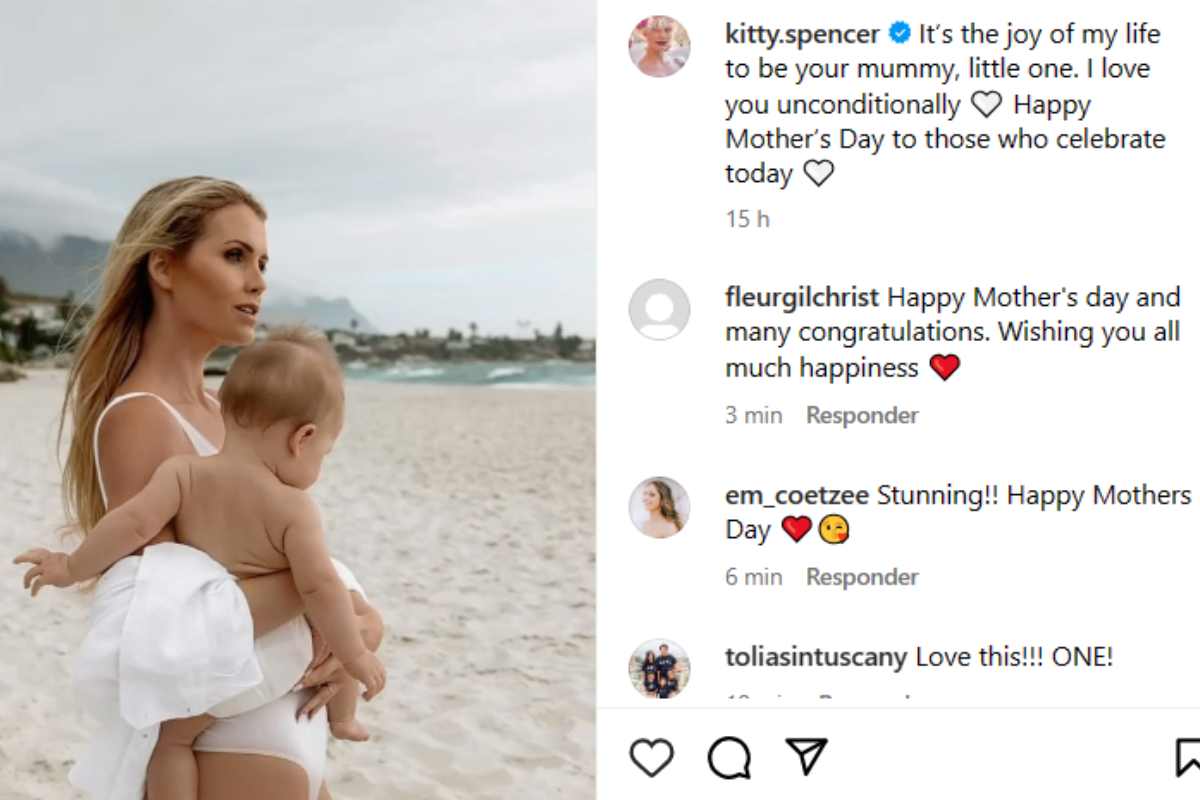1200x800 pixels.
Task: Open the toliasintuscany username link
Action: tap(816, 657)
